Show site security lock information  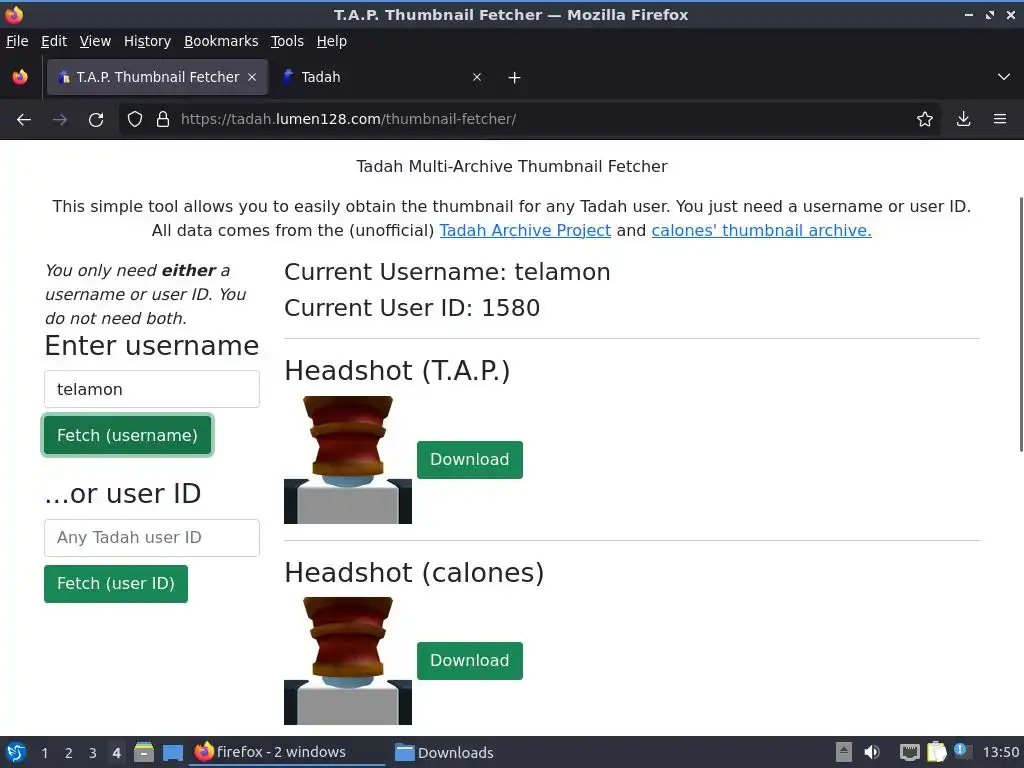pos(163,120)
